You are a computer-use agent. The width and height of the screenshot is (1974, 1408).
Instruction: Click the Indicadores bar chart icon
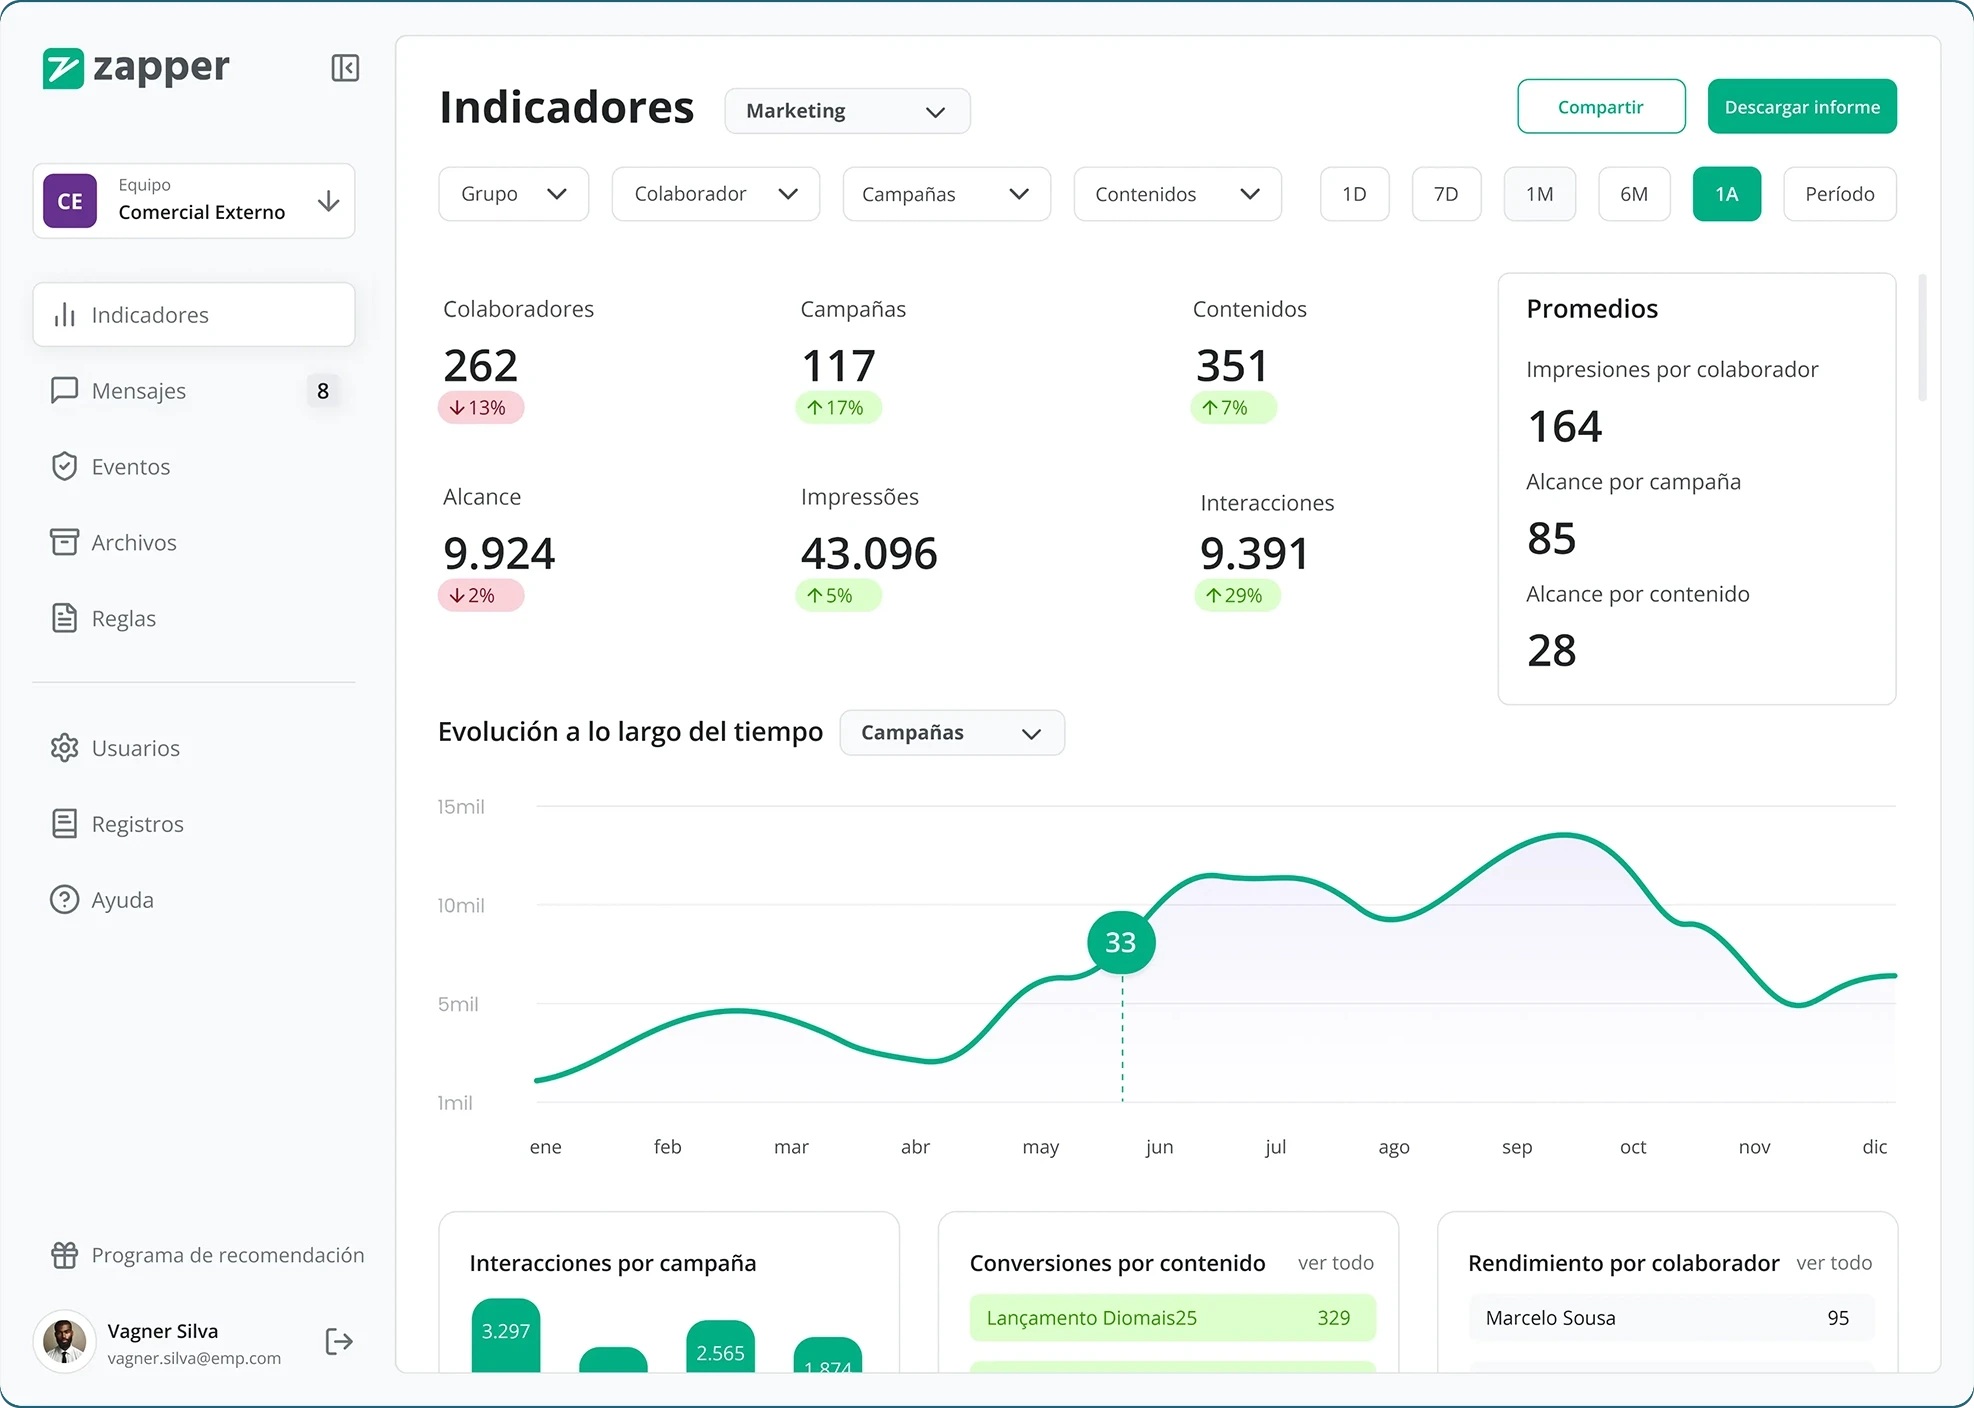(x=65, y=315)
